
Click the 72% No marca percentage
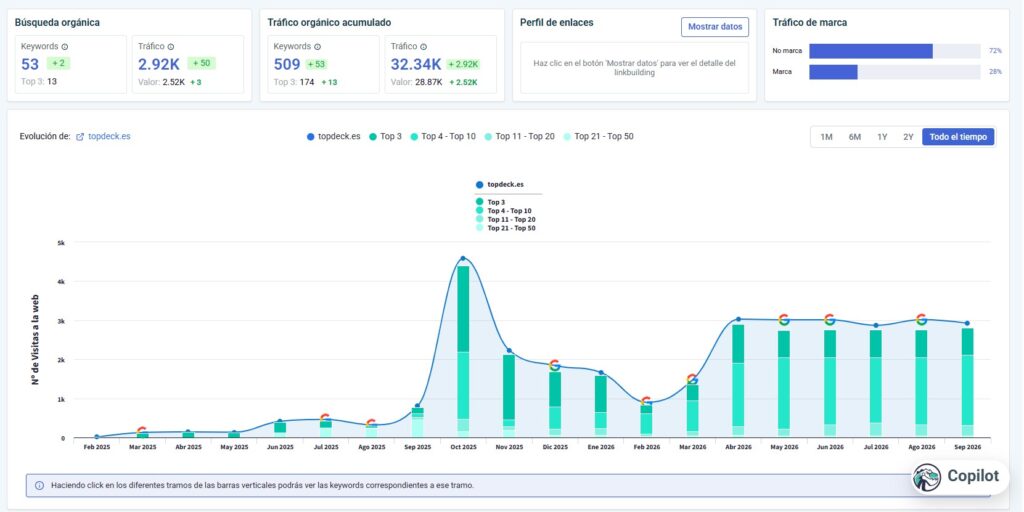click(995, 51)
